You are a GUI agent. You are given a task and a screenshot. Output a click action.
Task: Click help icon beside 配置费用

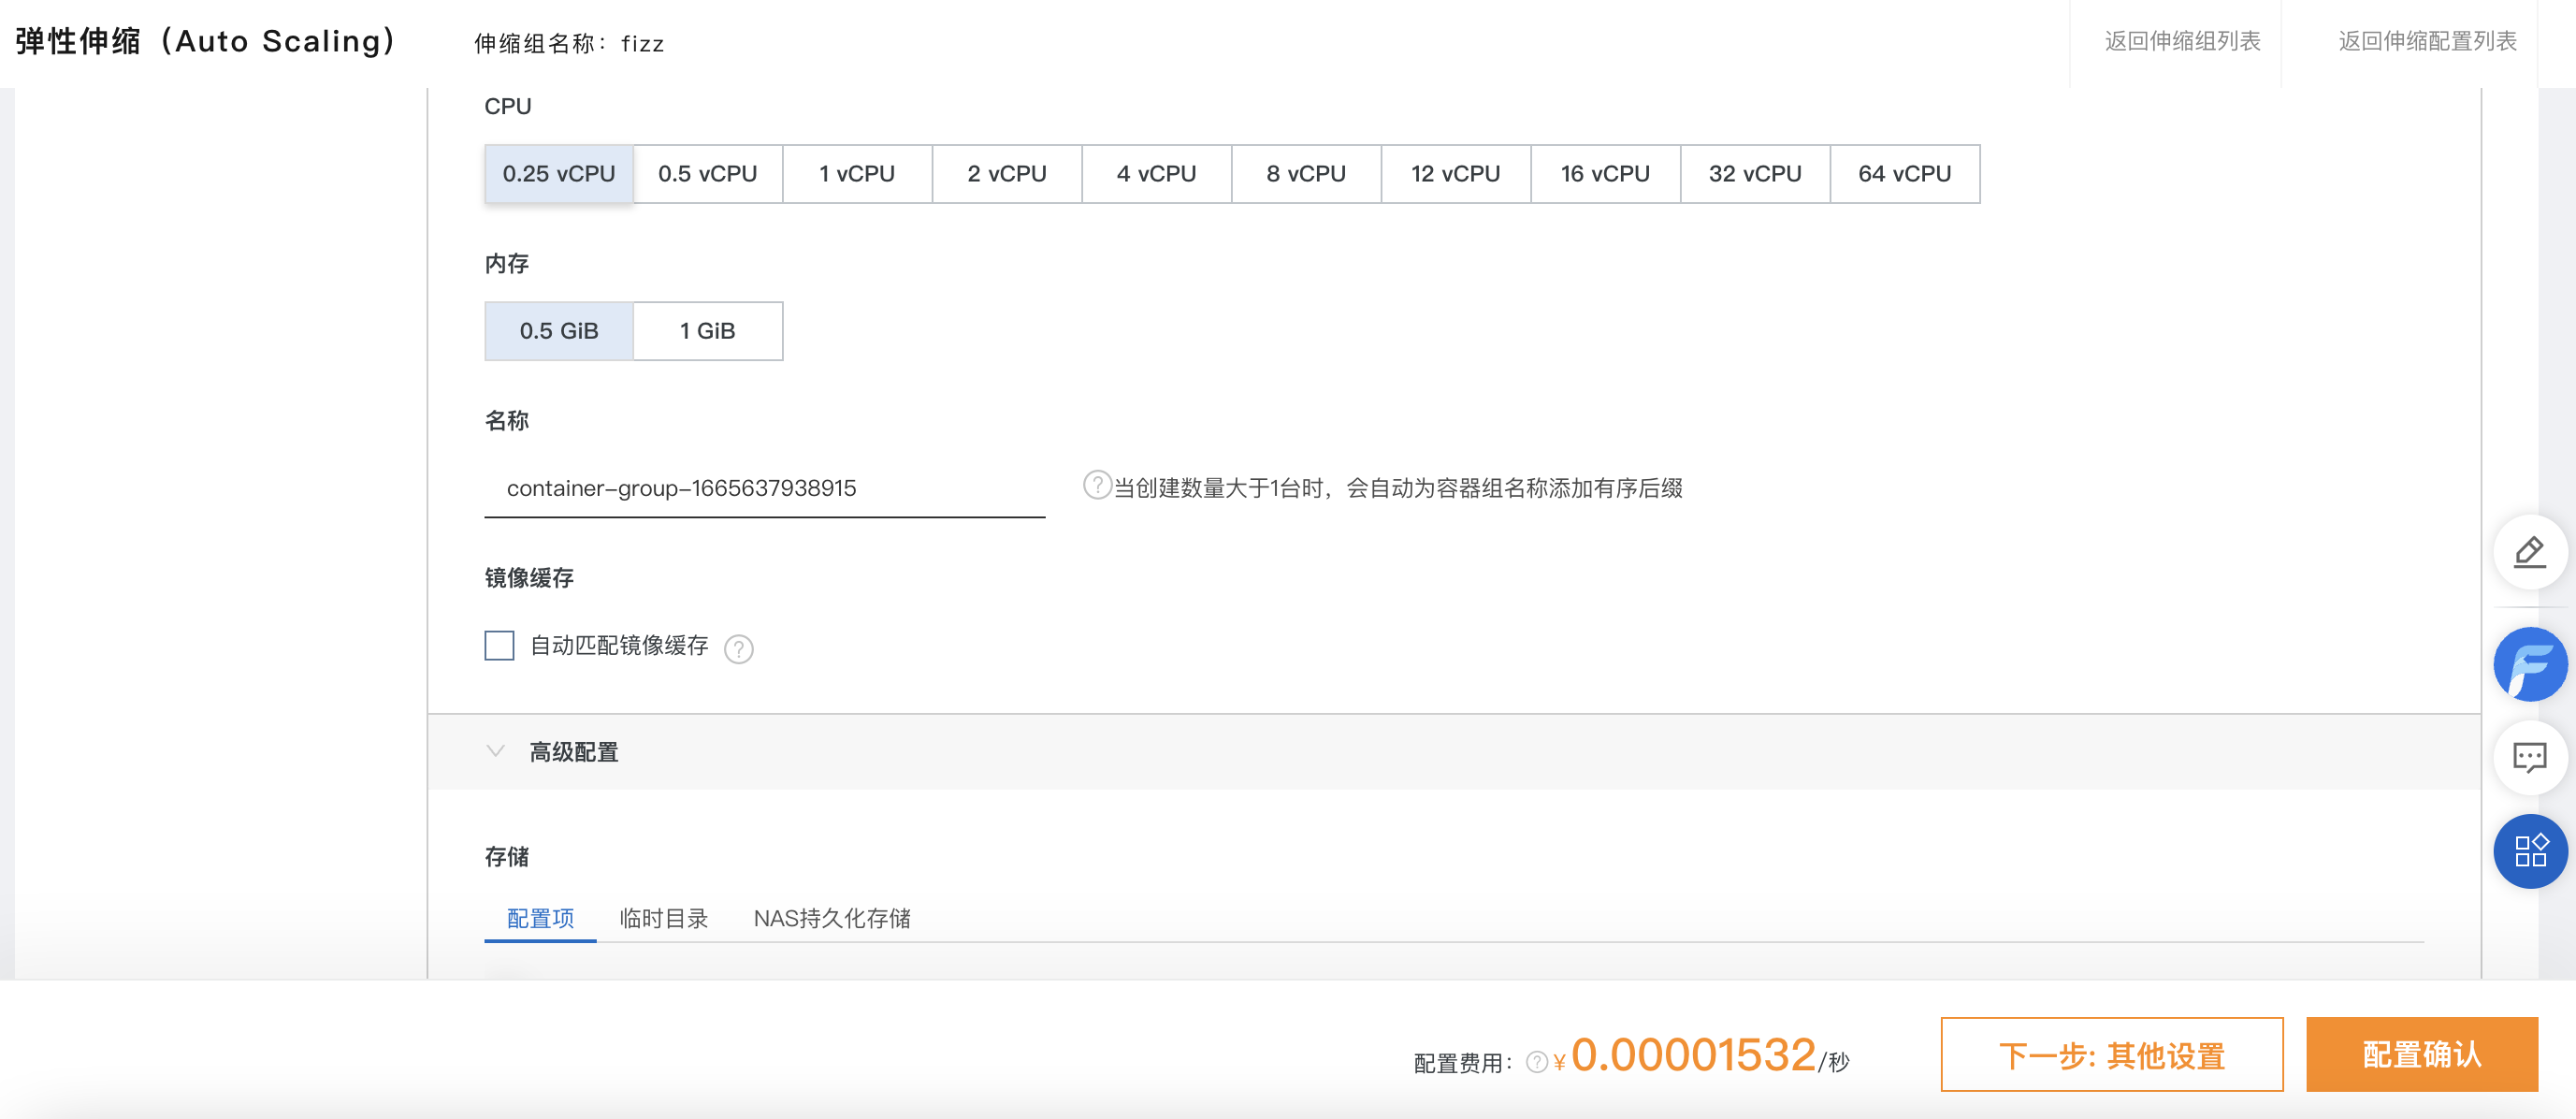click(1536, 1062)
